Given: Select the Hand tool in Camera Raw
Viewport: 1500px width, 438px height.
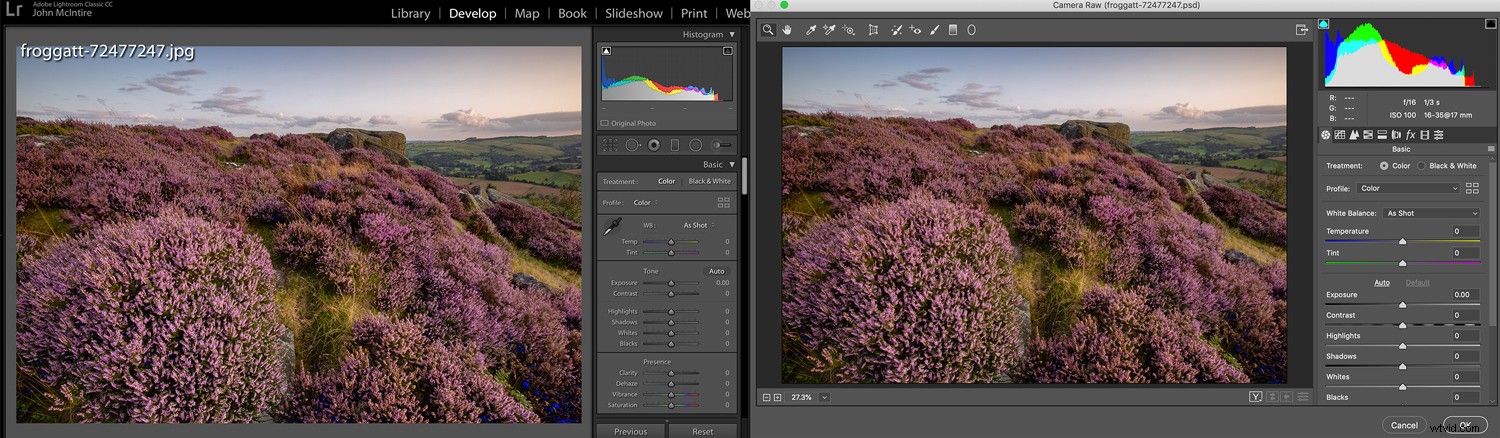Looking at the screenshot, I should tap(787, 30).
